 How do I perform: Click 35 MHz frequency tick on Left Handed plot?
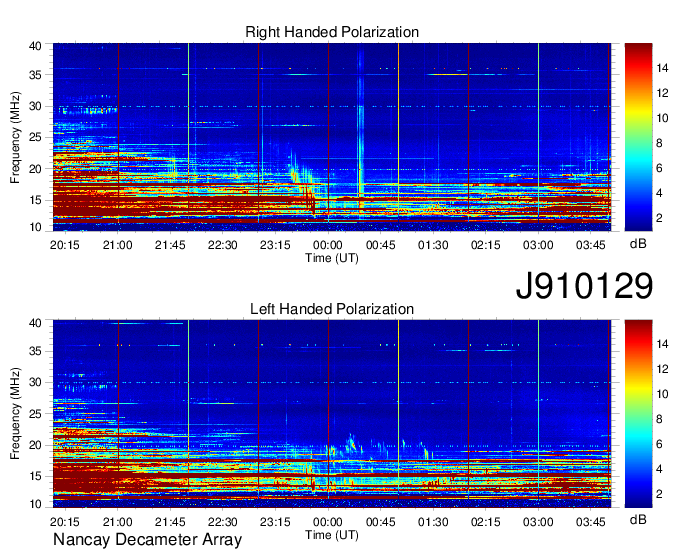click(x=35, y=351)
